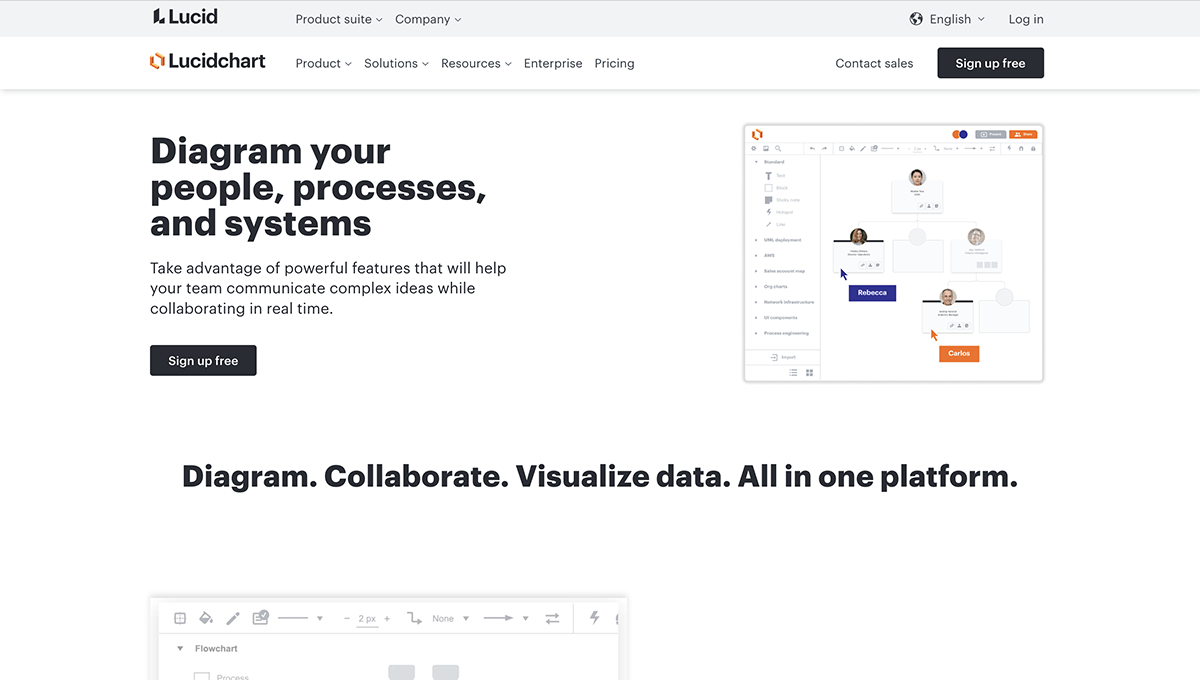Open the line style dropdown next to the line icon
The width and height of the screenshot is (1200, 680).
[x=320, y=618]
